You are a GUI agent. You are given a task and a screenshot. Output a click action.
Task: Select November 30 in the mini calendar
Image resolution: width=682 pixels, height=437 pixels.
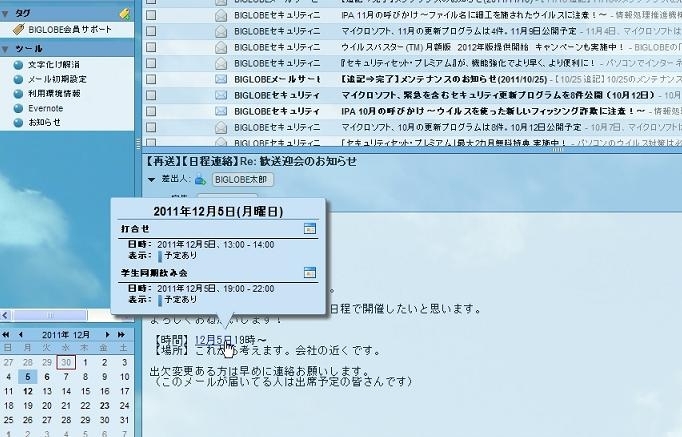tap(66, 362)
